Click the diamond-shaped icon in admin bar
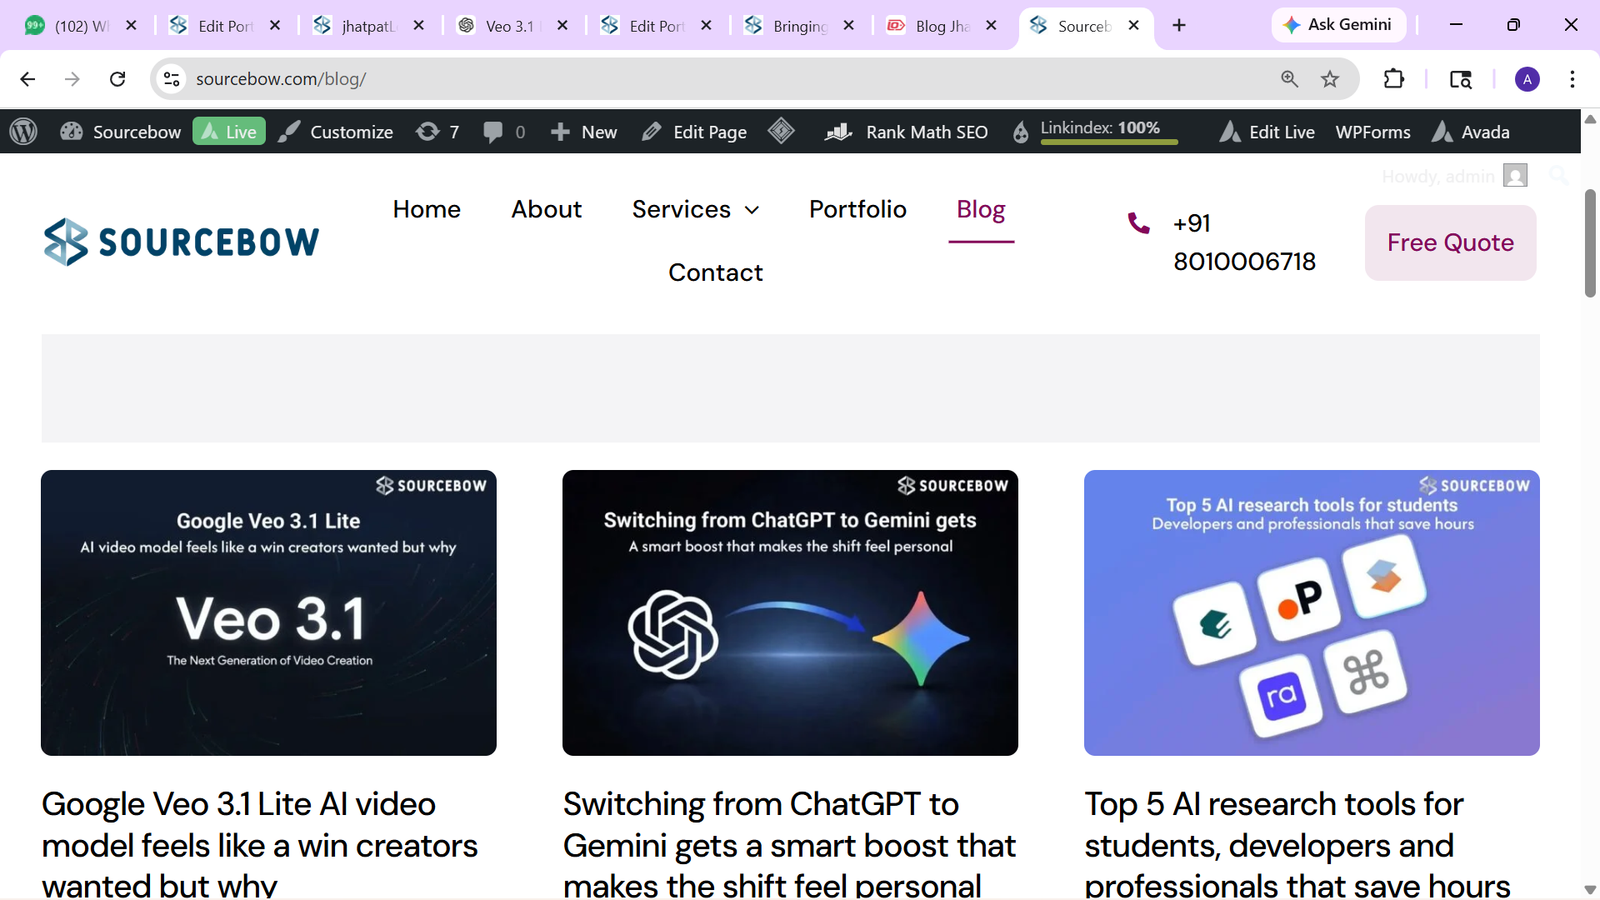 pos(781,131)
